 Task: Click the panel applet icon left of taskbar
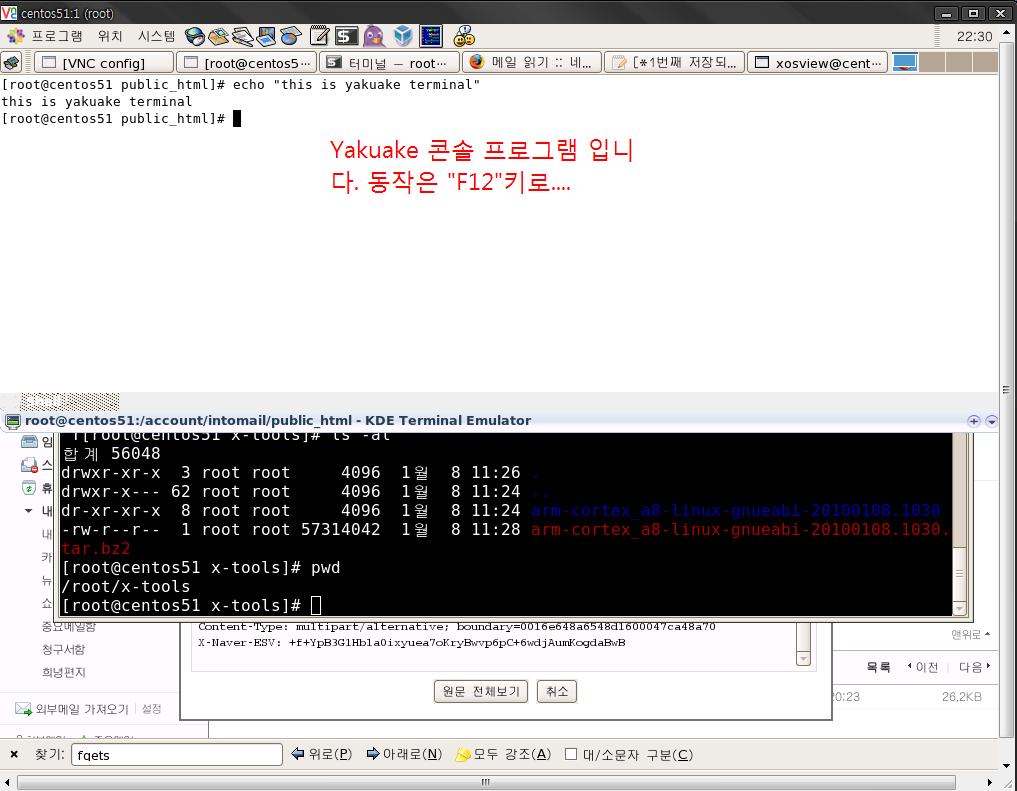(x=12, y=63)
